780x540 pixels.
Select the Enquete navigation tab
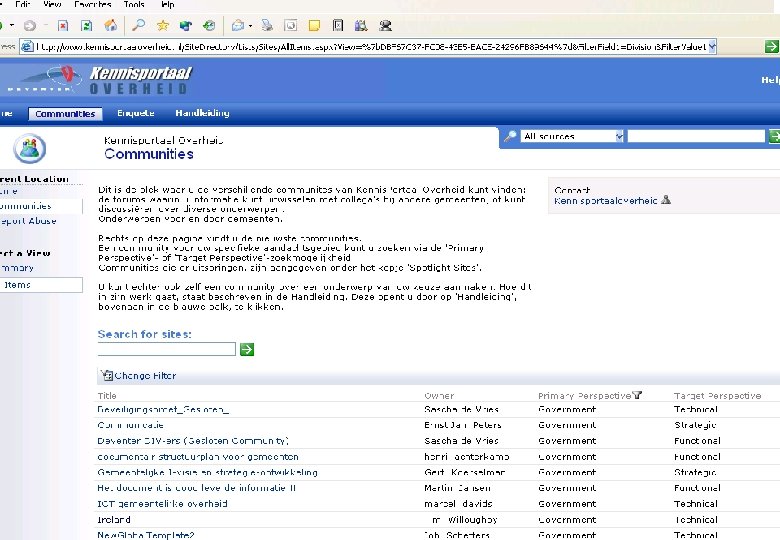click(135, 113)
